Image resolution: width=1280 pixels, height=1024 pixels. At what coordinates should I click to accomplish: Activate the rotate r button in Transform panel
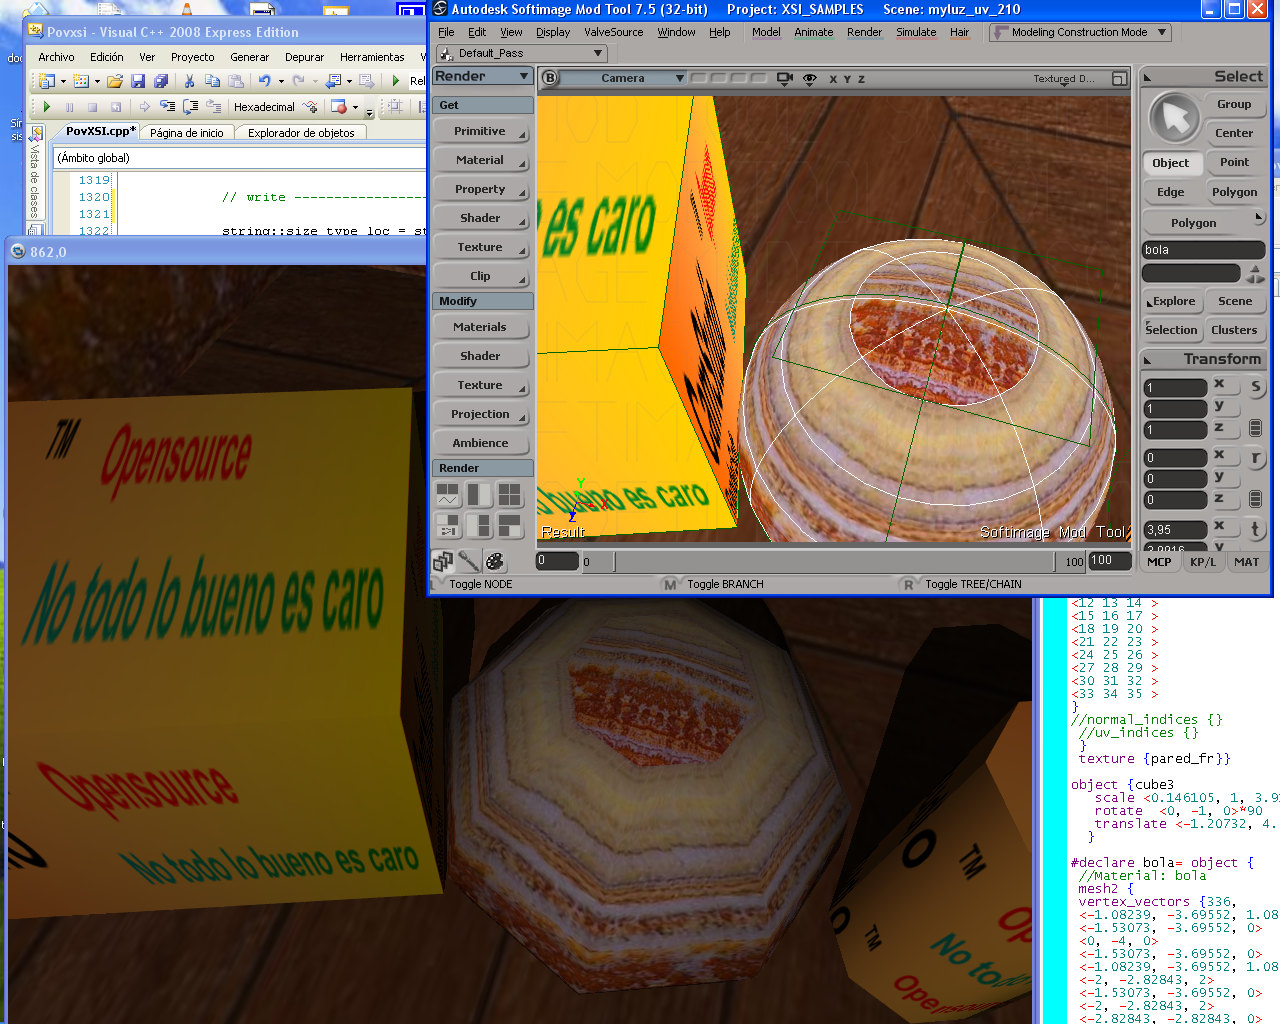tap(1256, 457)
